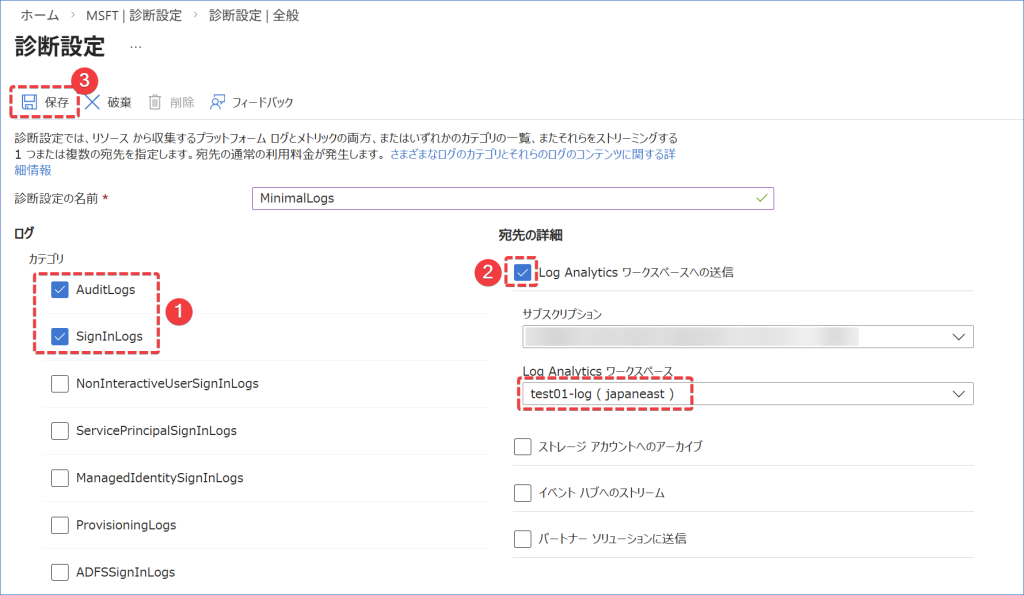Check the ManagedIdentitySignInLogs box

(x=59, y=478)
